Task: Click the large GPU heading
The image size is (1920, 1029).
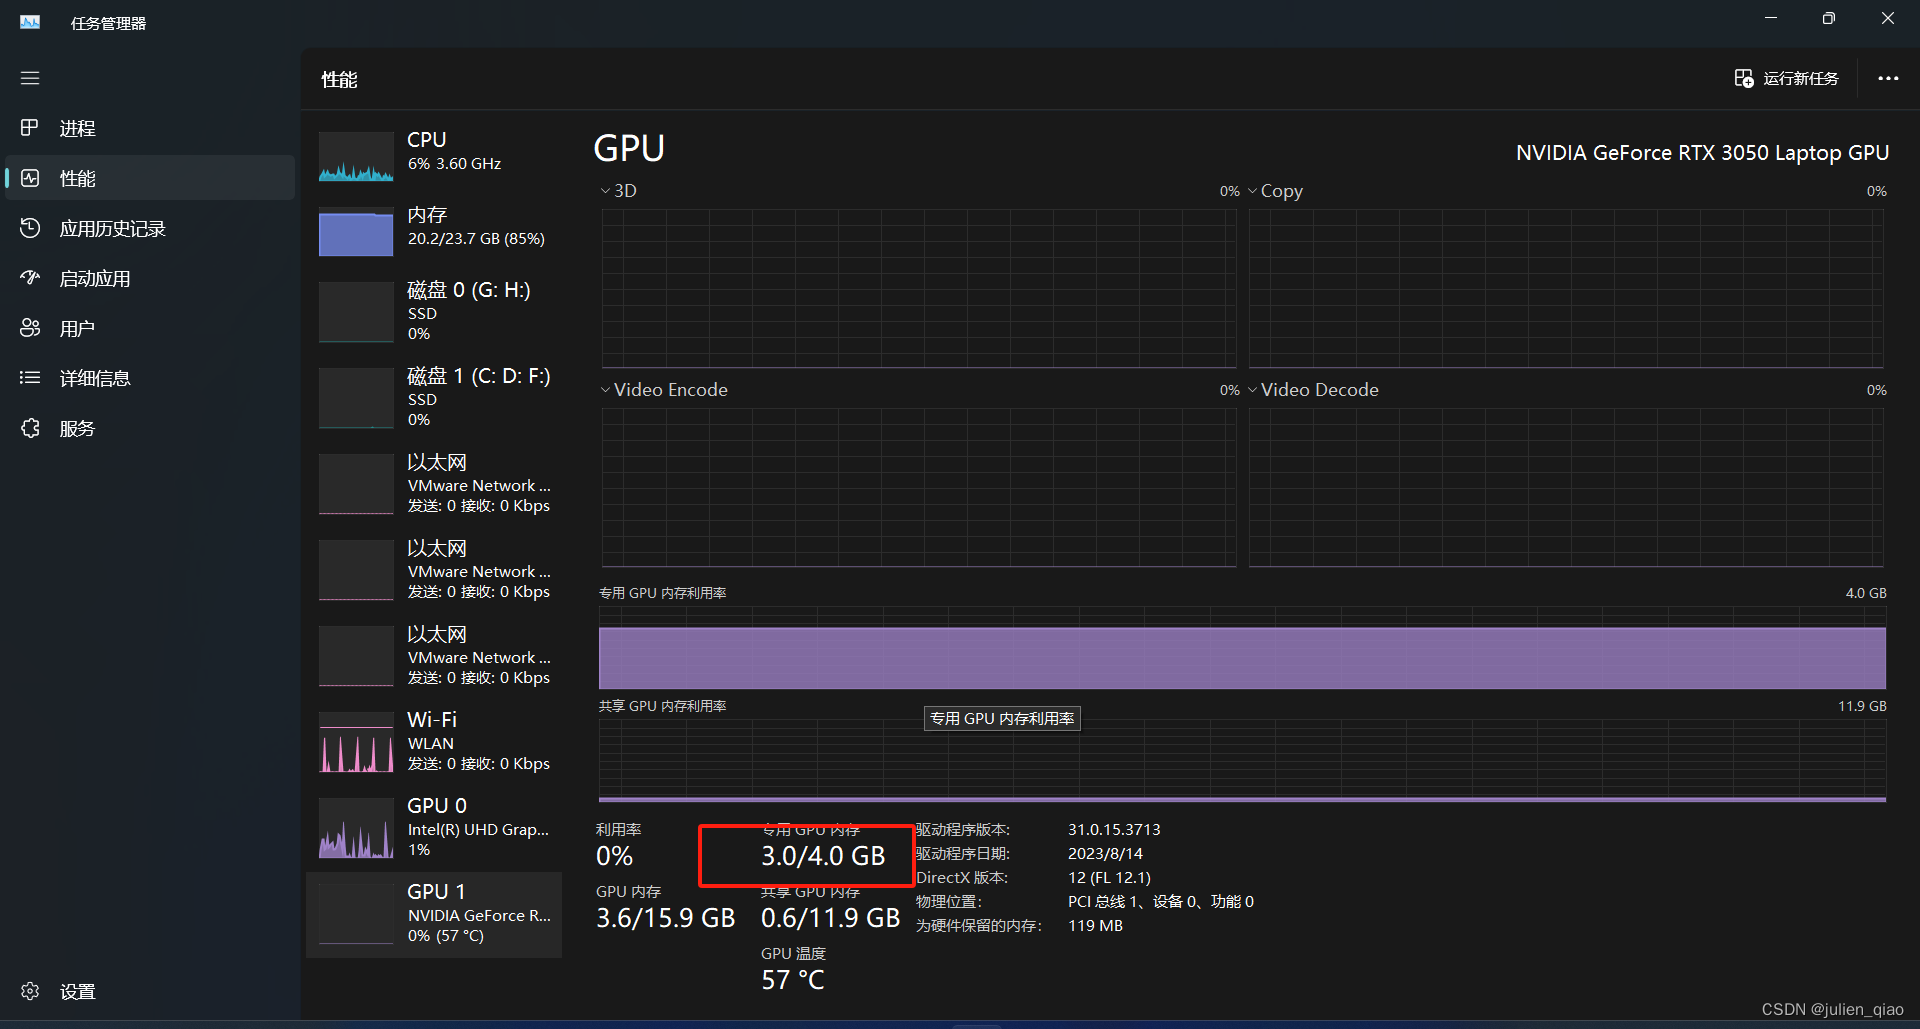Action: pyautogui.click(x=629, y=149)
